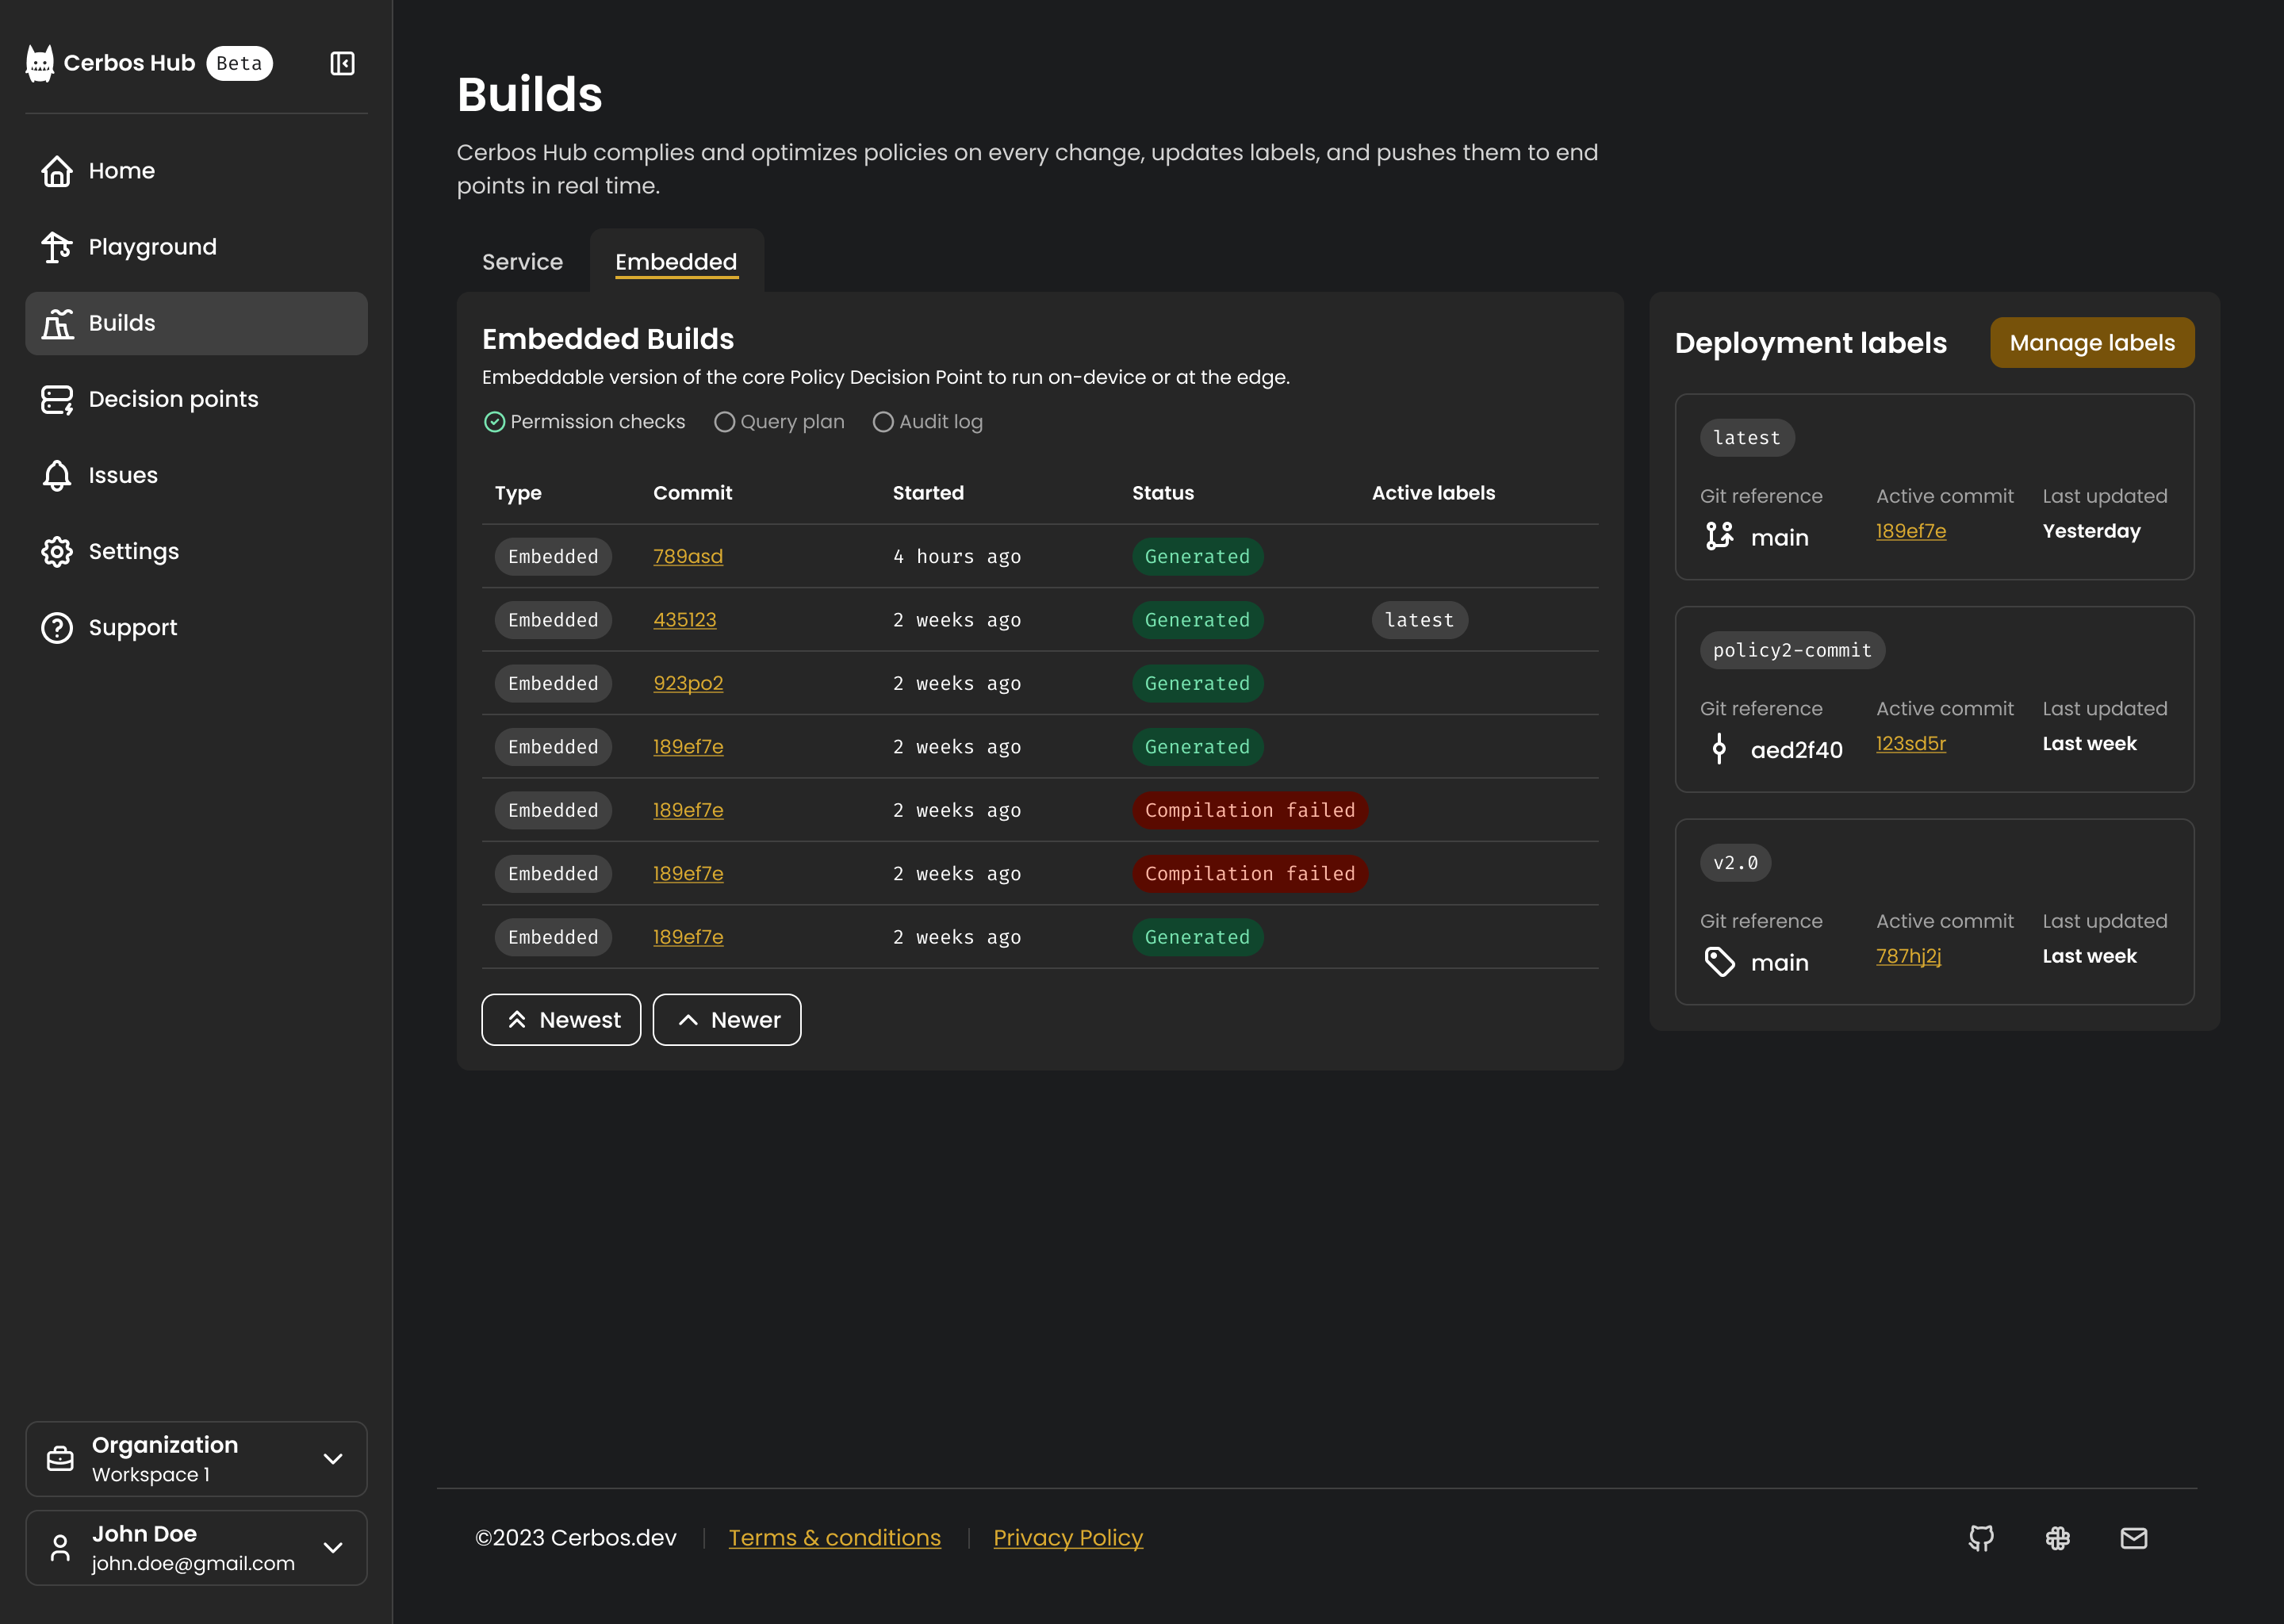
Task: Open Settings using the gear icon
Action: pos(57,551)
